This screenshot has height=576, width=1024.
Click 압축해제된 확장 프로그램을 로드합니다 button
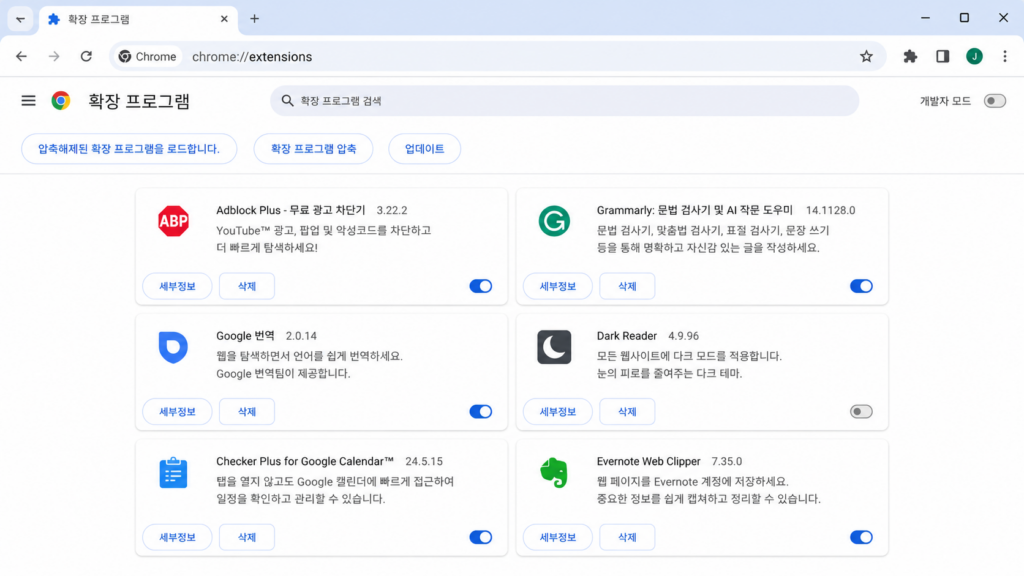click(129, 149)
